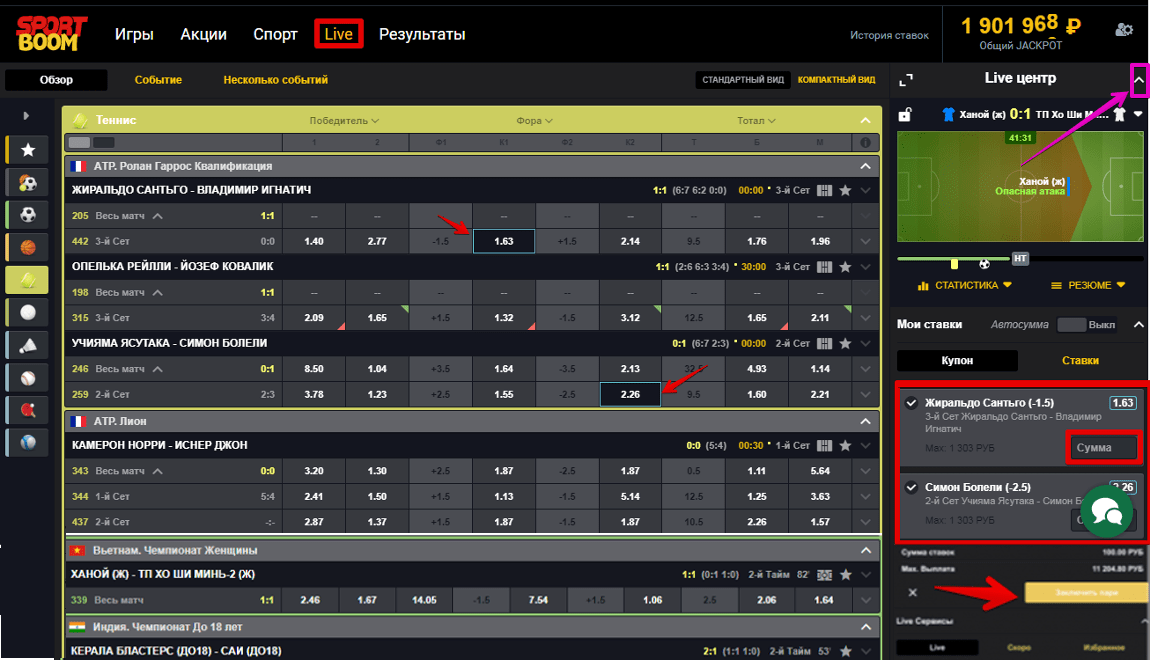Open the РЕЗЮМЕ dropdown
The height and width of the screenshot is (660, 1154).
(1088, 285)
